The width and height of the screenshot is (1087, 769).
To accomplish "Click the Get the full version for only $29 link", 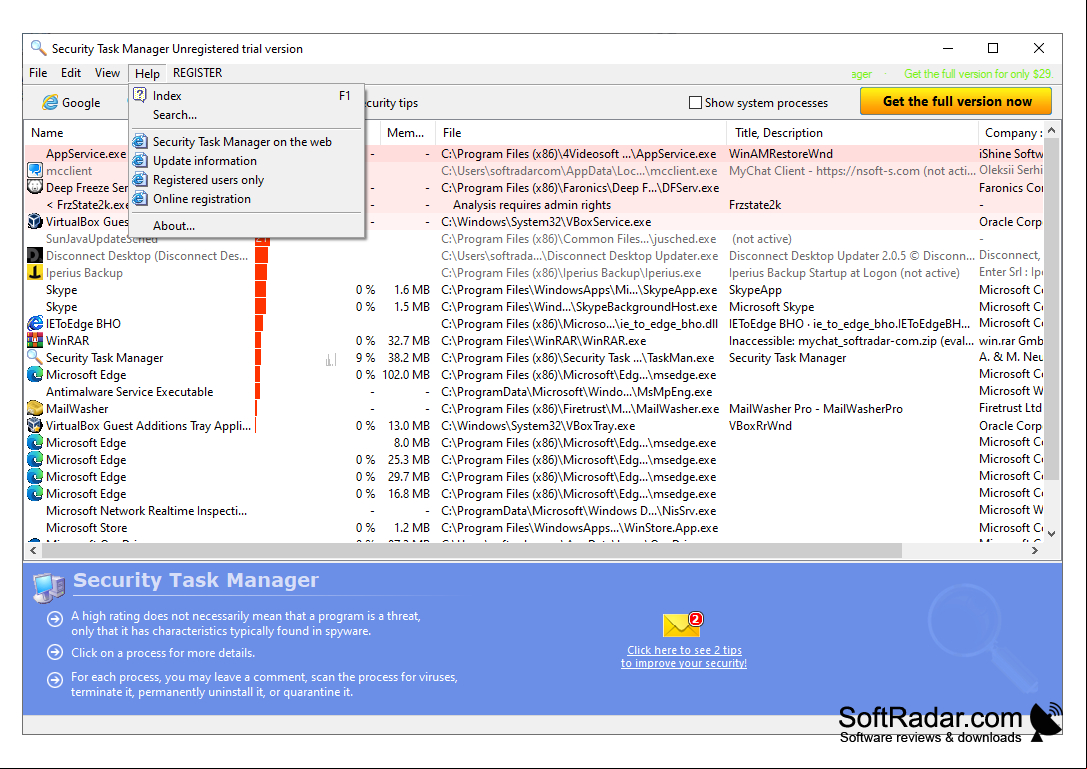I will [978, 74].
